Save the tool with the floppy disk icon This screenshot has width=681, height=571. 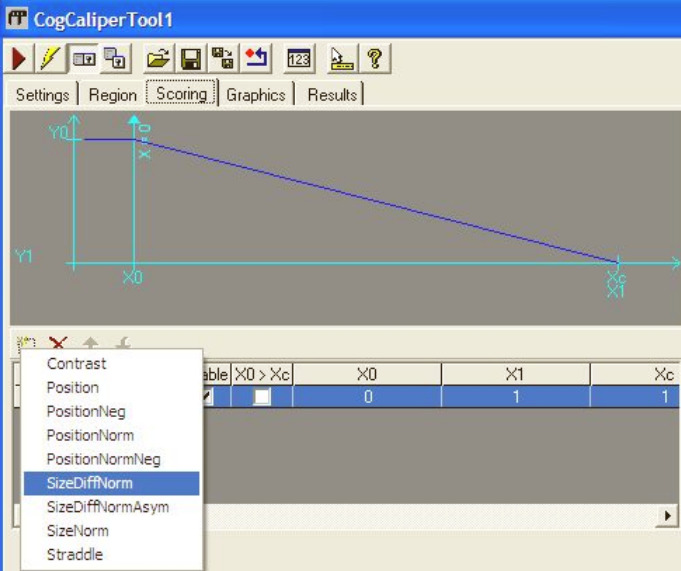click(x=191, y=58)
